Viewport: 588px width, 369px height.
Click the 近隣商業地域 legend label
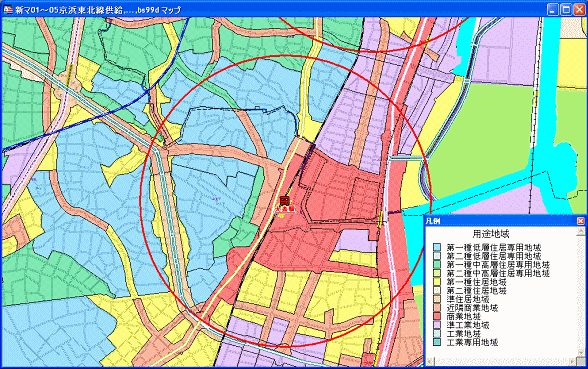click(x=472, y=308)
